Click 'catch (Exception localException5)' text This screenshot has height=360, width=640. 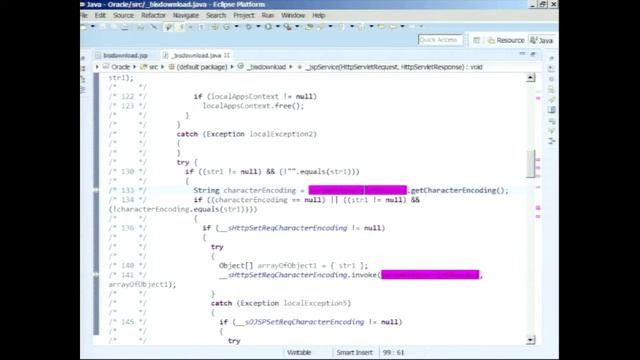point(281,303)
